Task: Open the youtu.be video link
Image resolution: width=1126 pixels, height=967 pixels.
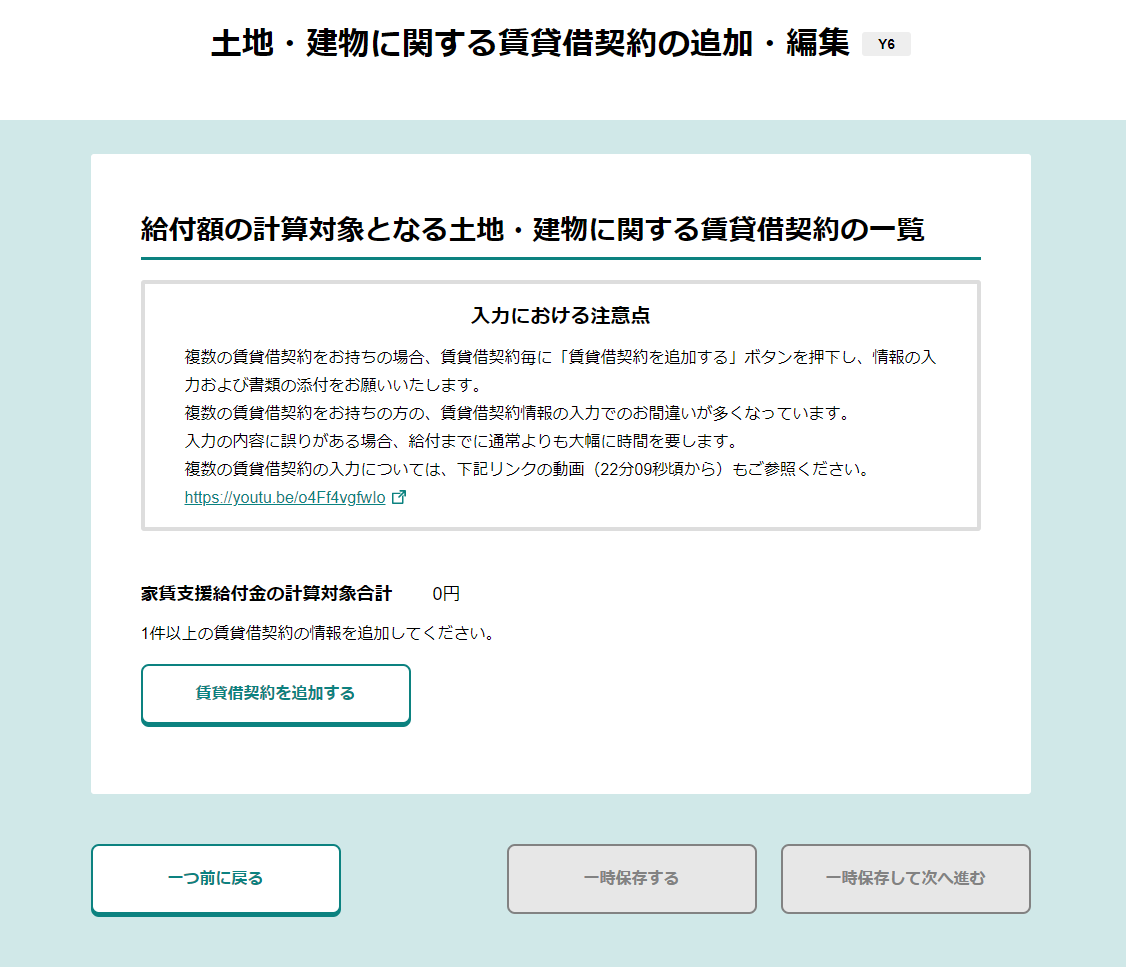Action: pyautogui.click(x=284, y=498)
